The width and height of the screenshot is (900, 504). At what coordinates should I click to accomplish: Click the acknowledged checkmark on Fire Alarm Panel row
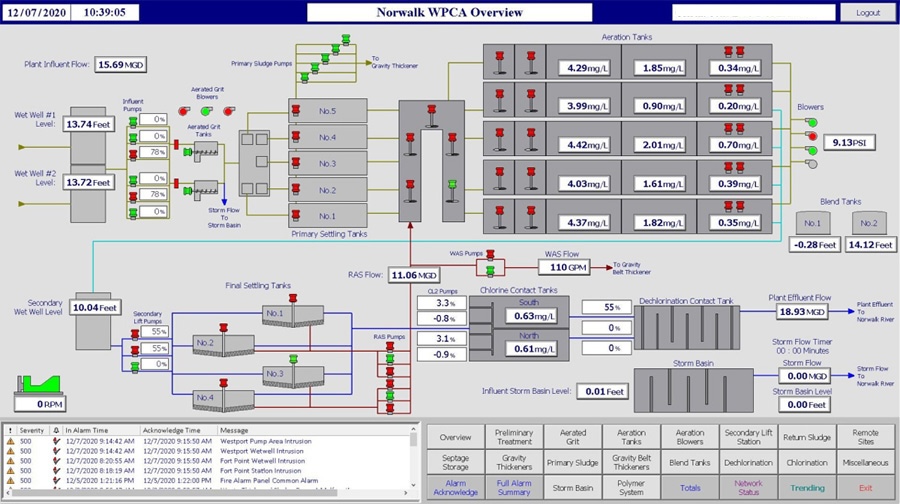click(56, 480)
